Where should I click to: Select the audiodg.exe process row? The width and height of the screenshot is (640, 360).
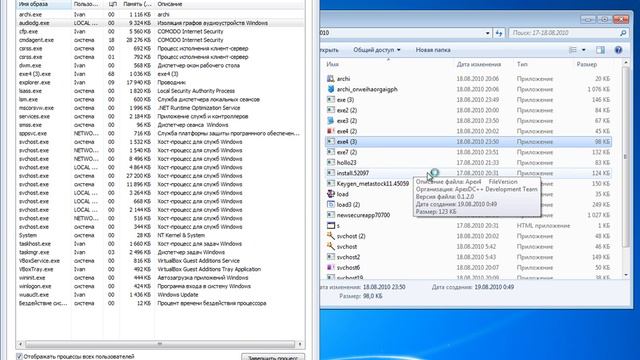[x=160, y=23]
